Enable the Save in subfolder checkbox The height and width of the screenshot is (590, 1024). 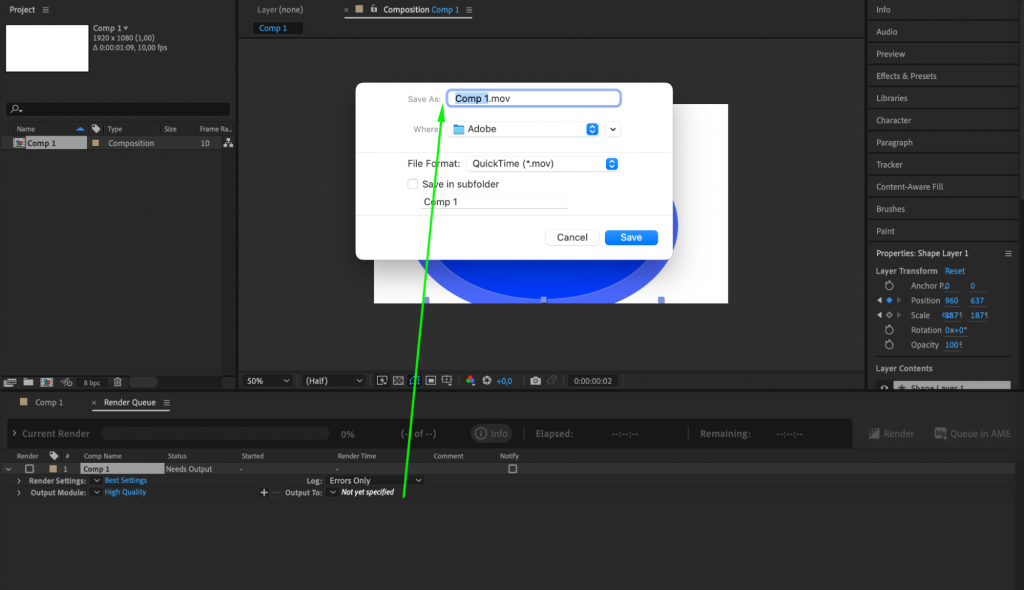pos(413,184)
